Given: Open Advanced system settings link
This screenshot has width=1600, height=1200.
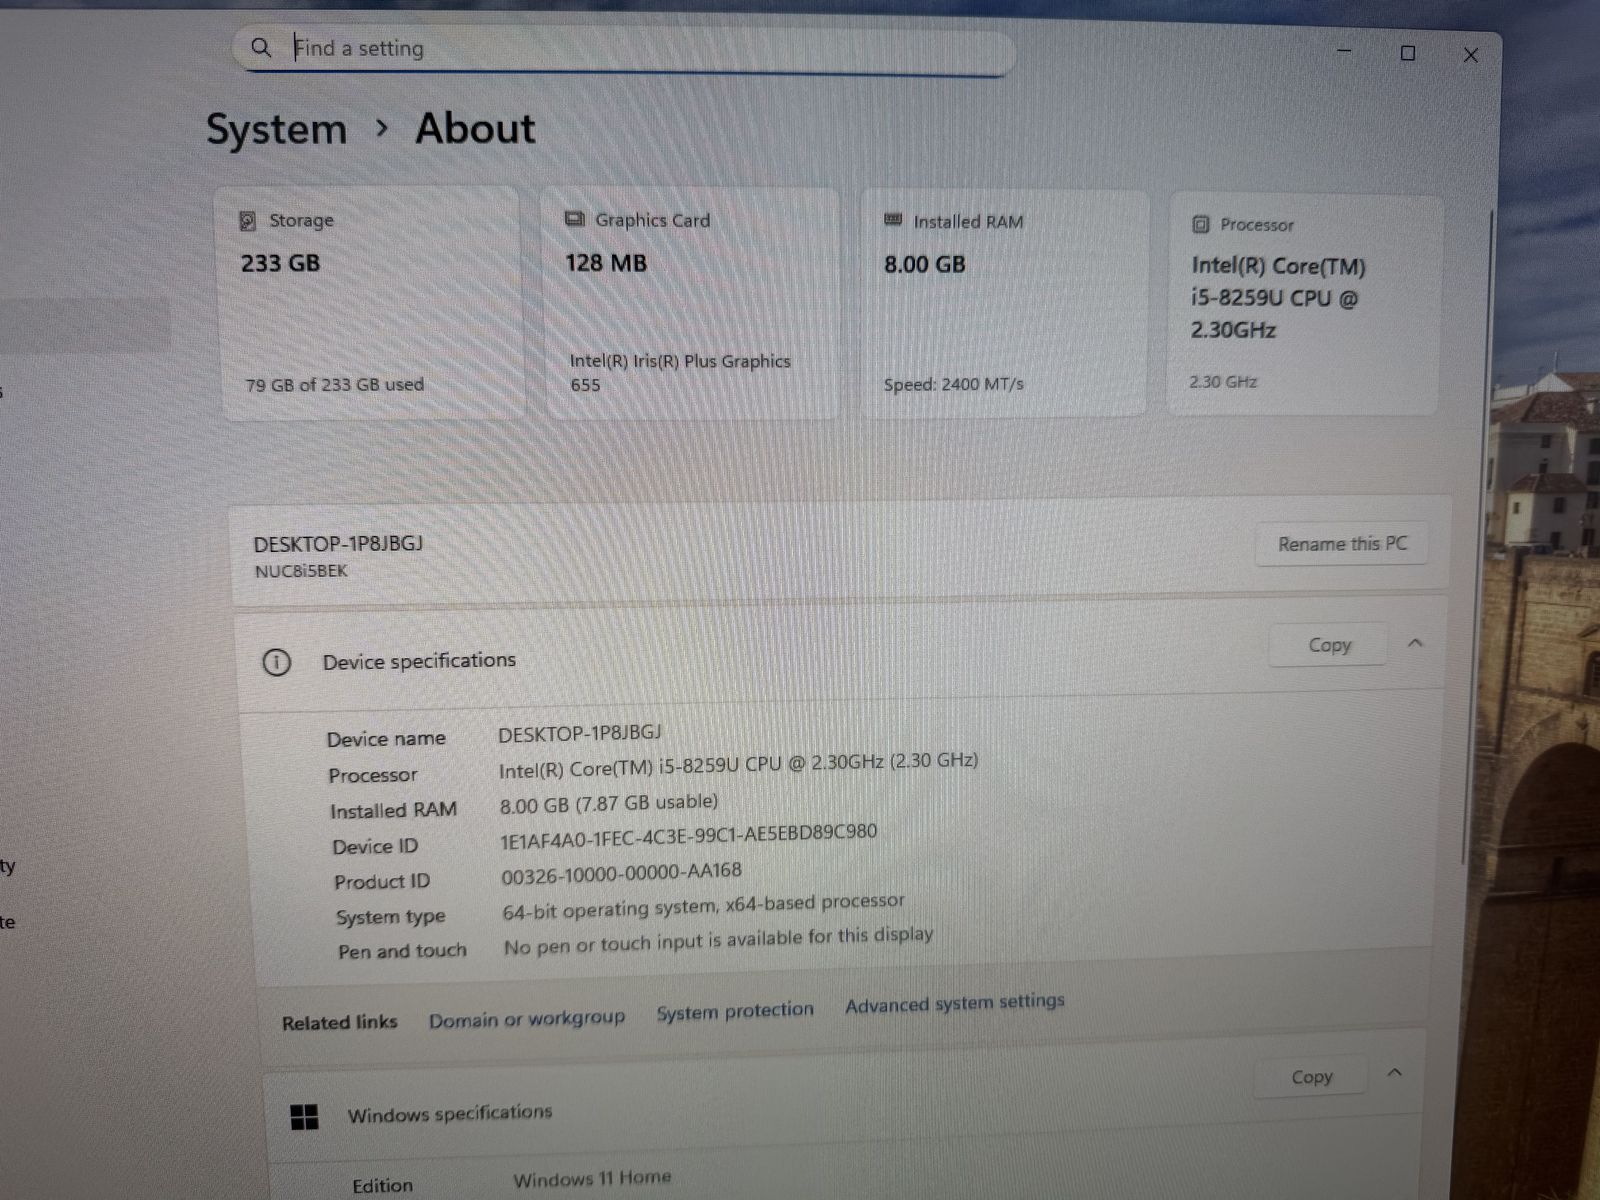Looking at the screenshot, I should click(x=954, y=1003).
